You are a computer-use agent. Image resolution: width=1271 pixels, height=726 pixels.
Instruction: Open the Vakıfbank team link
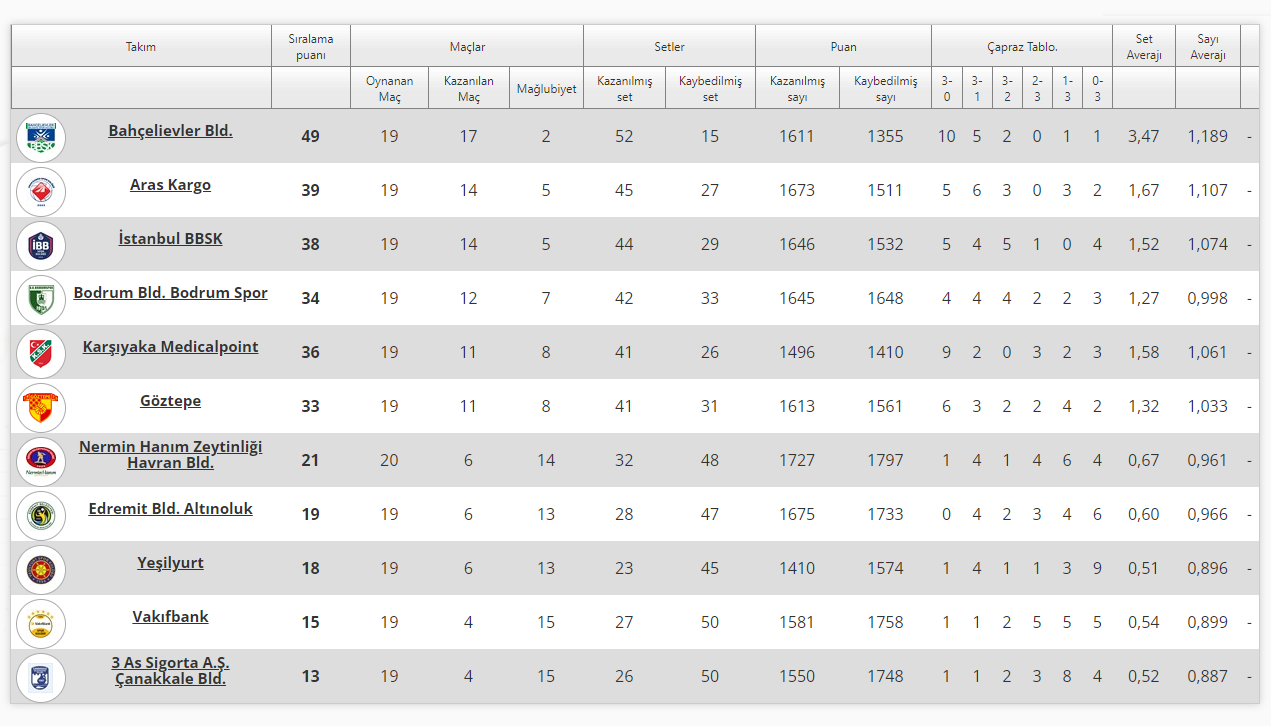170,617
